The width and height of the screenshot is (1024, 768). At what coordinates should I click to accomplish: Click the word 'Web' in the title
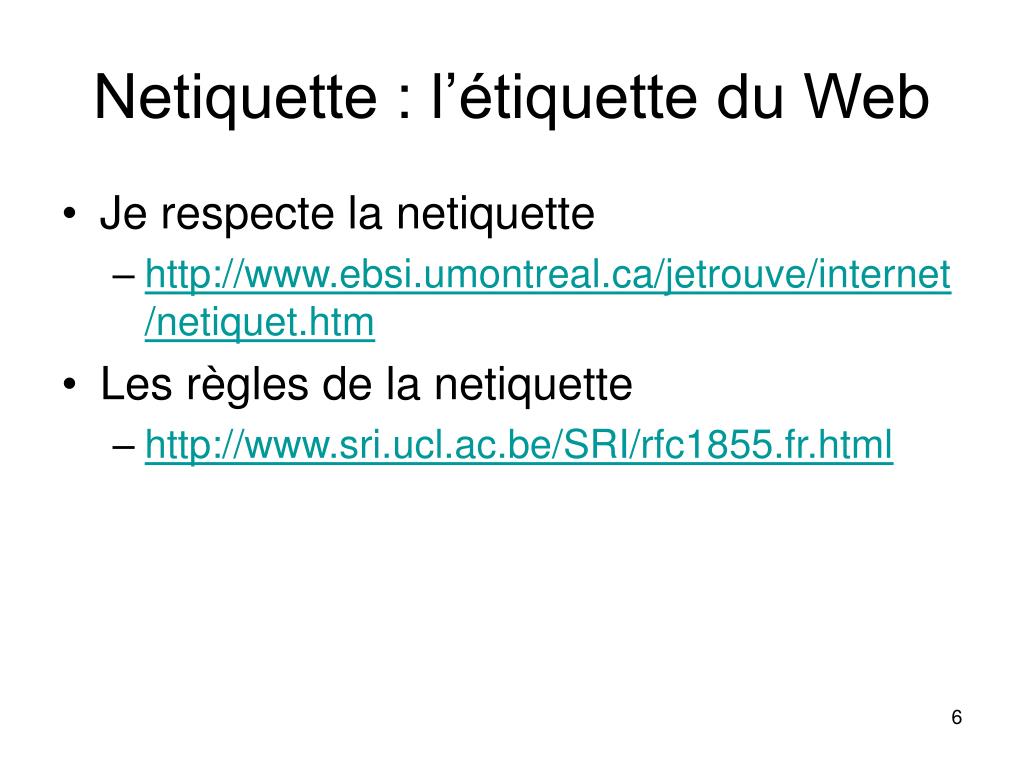pos(867,97)
